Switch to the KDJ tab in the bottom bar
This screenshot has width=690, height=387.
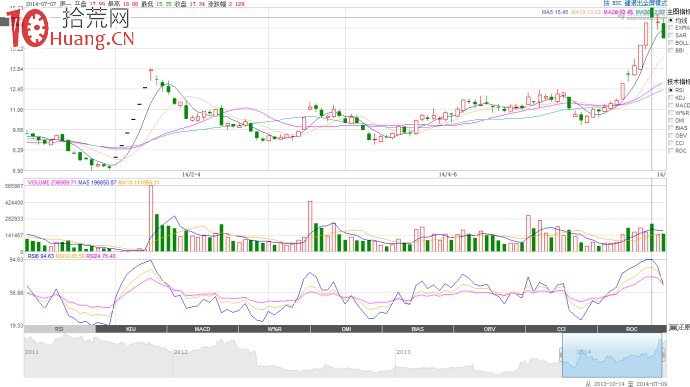(x=131, y=329)
